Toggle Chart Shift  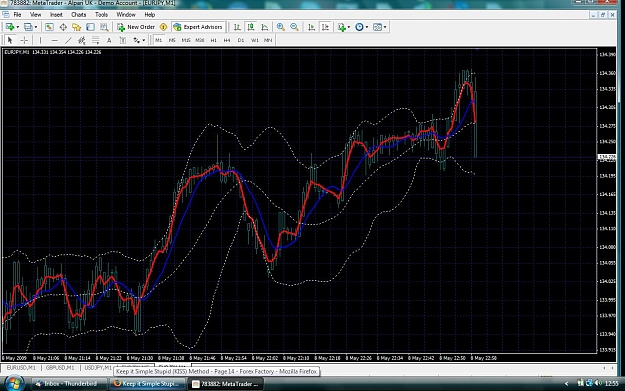coord(325,27)
